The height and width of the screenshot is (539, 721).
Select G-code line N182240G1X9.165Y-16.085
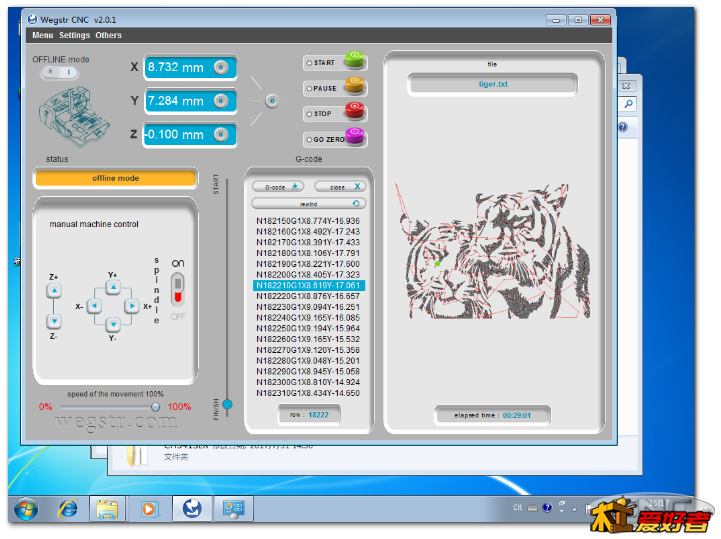pos(308,318)
